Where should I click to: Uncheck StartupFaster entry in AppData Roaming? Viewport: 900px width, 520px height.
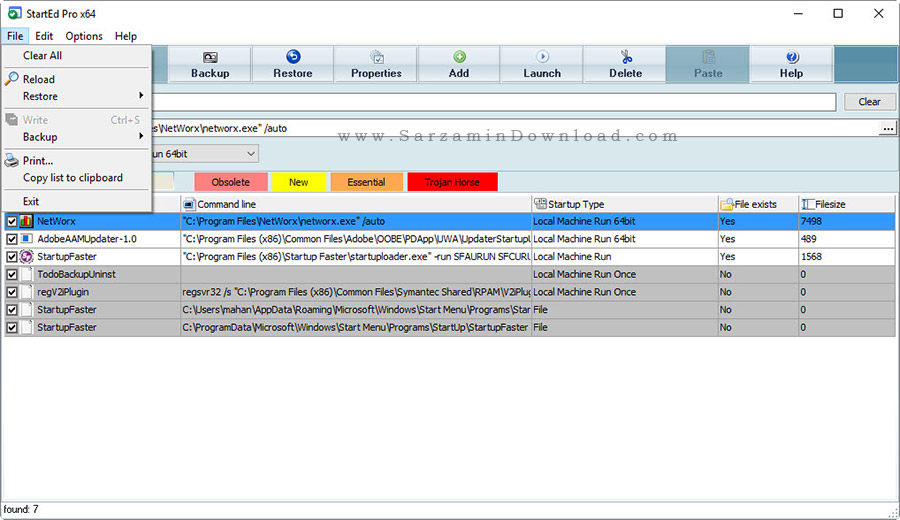click(x=11, y=311)
